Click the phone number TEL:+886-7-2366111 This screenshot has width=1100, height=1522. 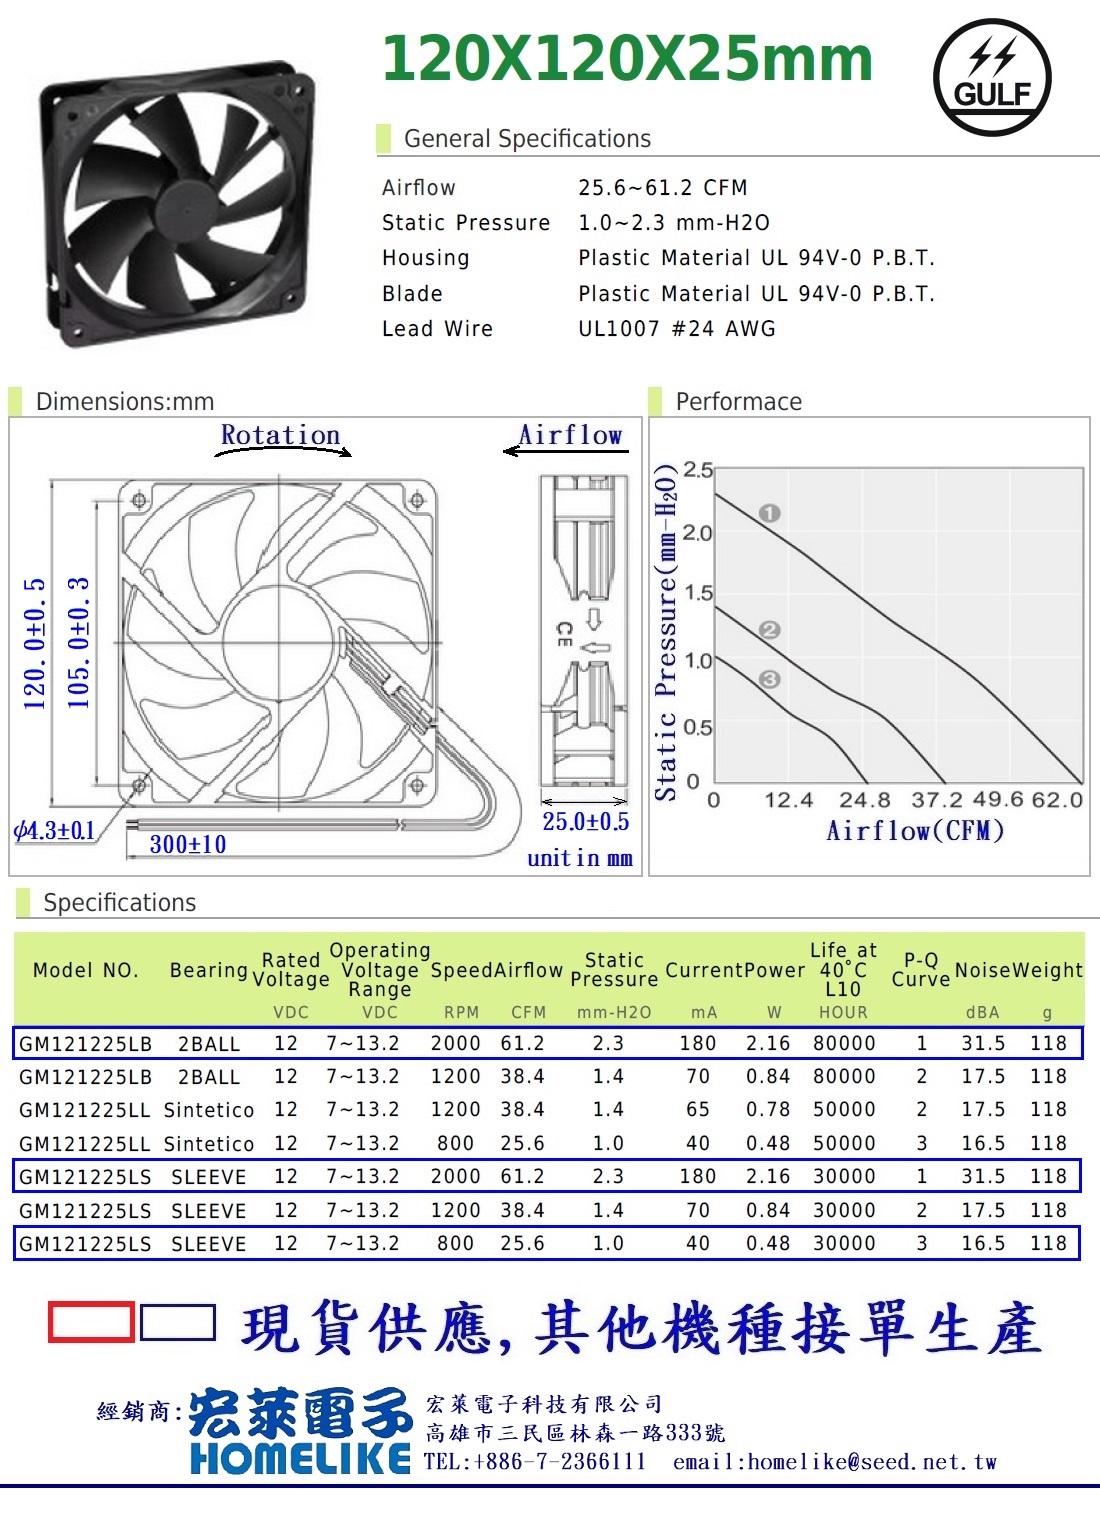click(535, 1462)
